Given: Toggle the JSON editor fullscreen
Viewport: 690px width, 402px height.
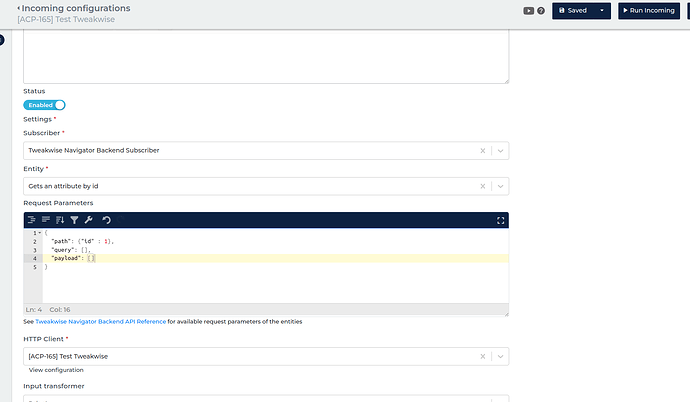Looking at the screenshot, I should coord(500,220).
